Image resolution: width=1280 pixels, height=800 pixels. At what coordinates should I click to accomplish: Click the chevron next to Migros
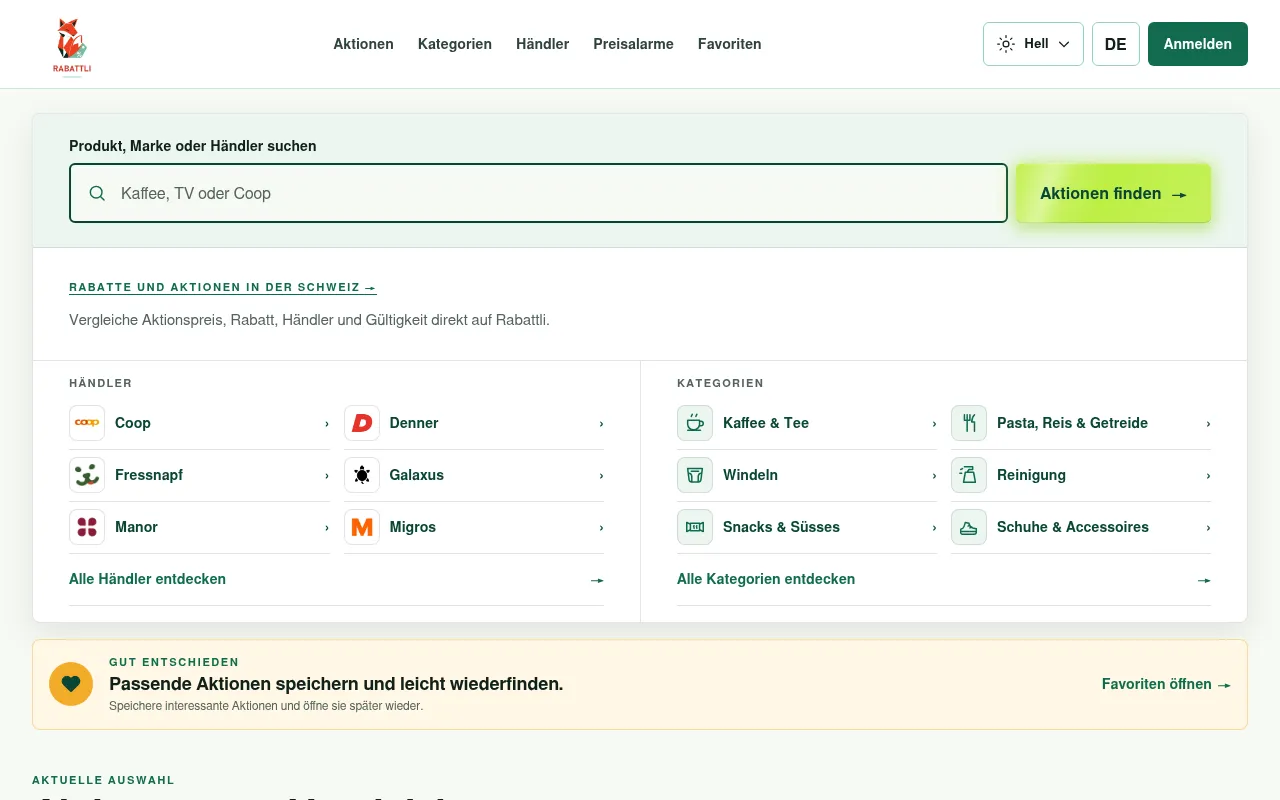(x=601, y=527)
